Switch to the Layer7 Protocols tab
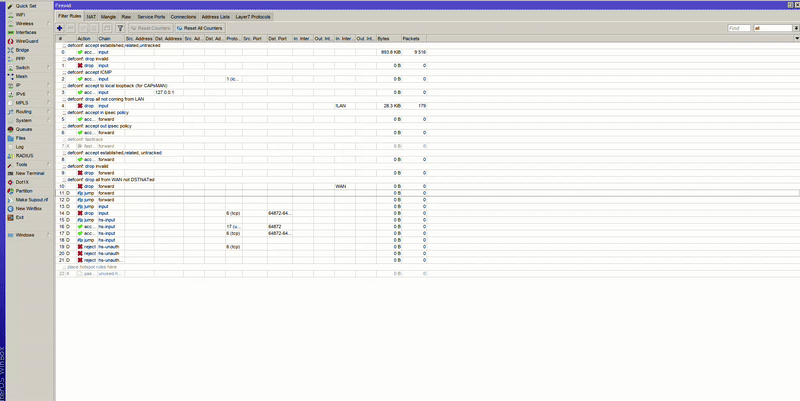The height and width of the screenshot is (401, 800). [253, 17]
